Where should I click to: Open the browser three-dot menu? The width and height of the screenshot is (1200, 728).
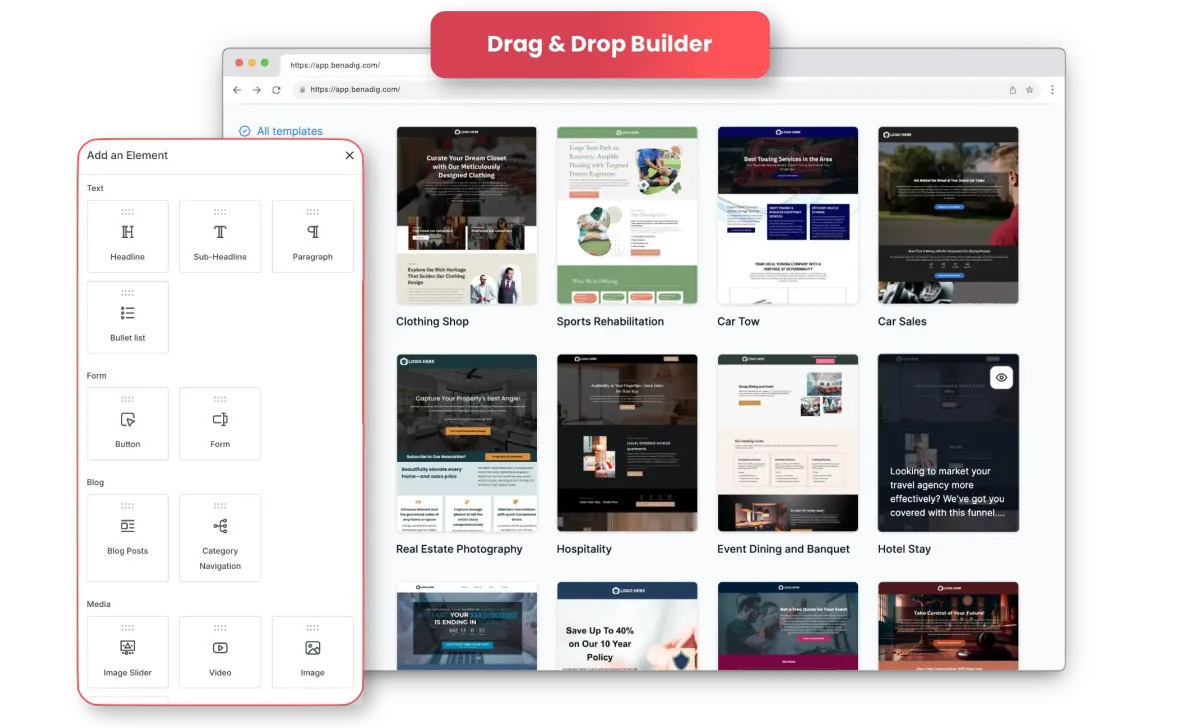point(1051,90)
